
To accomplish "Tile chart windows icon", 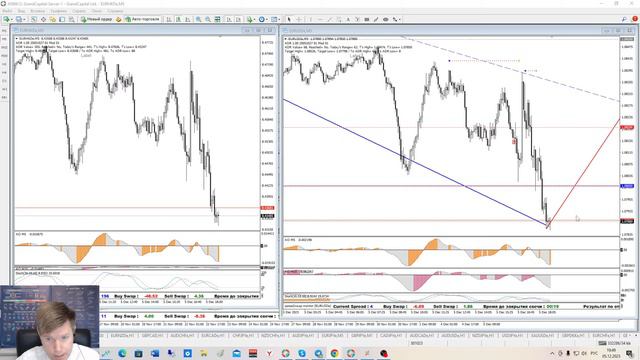I will (x=218, y=19).
